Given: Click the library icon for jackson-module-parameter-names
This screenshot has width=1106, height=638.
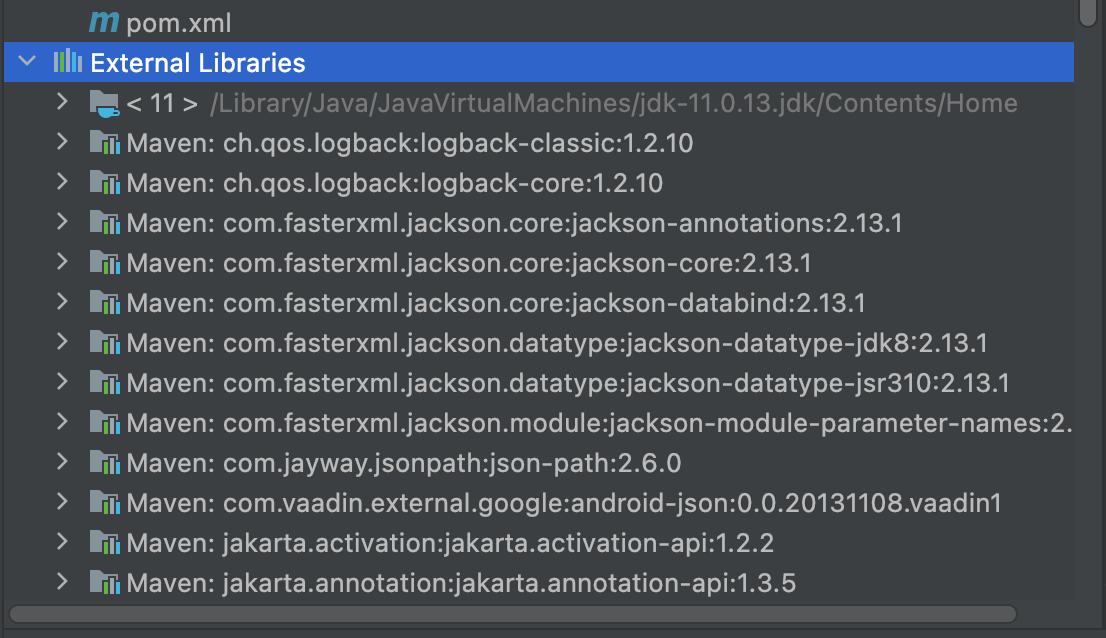Looking at the screenshot, I should [104, 423].
